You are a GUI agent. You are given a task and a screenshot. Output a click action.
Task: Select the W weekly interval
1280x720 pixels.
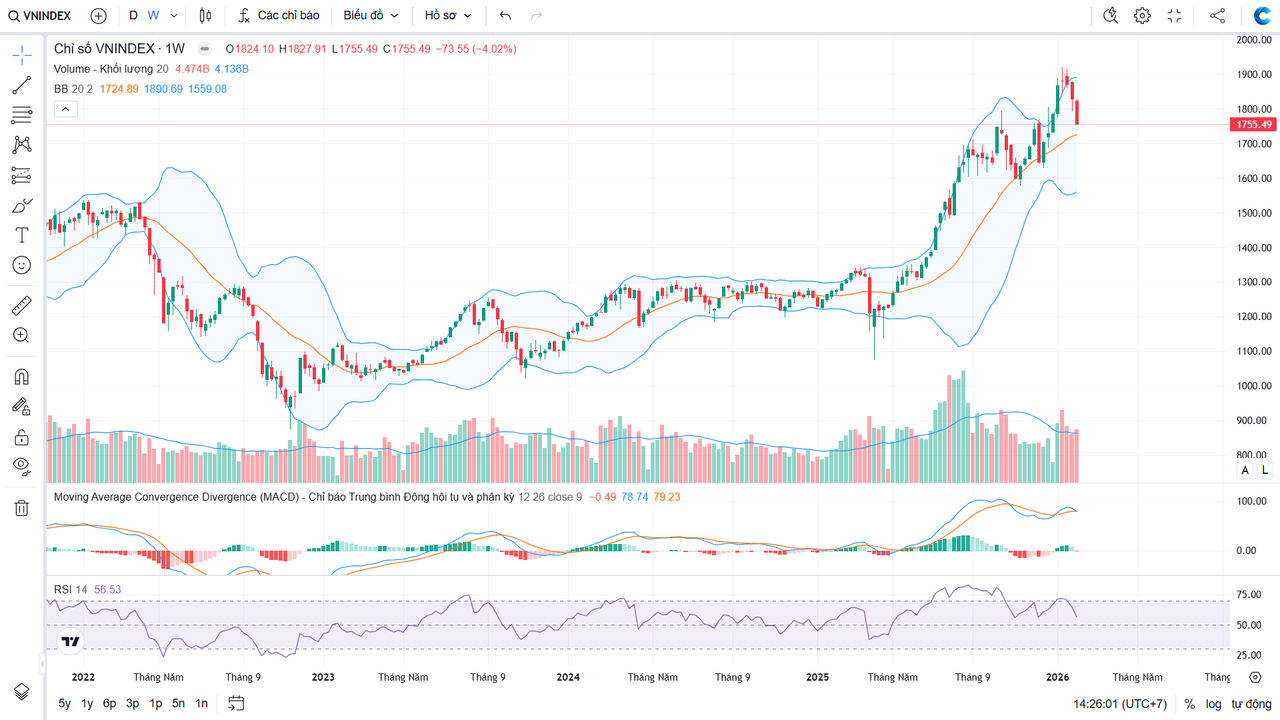[153, 15]
